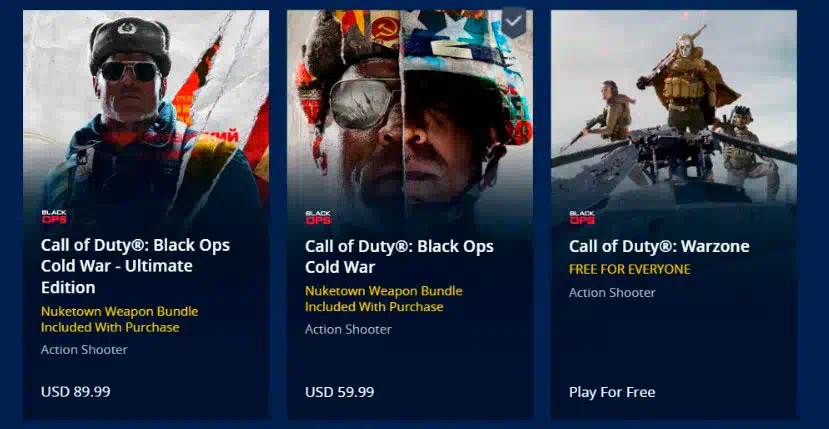Open Call of Duty: Black Ops Cold War title
Image resolution: width=829 pixels, height=429 pixels.
pyautogui.click(x=399, y=257)
